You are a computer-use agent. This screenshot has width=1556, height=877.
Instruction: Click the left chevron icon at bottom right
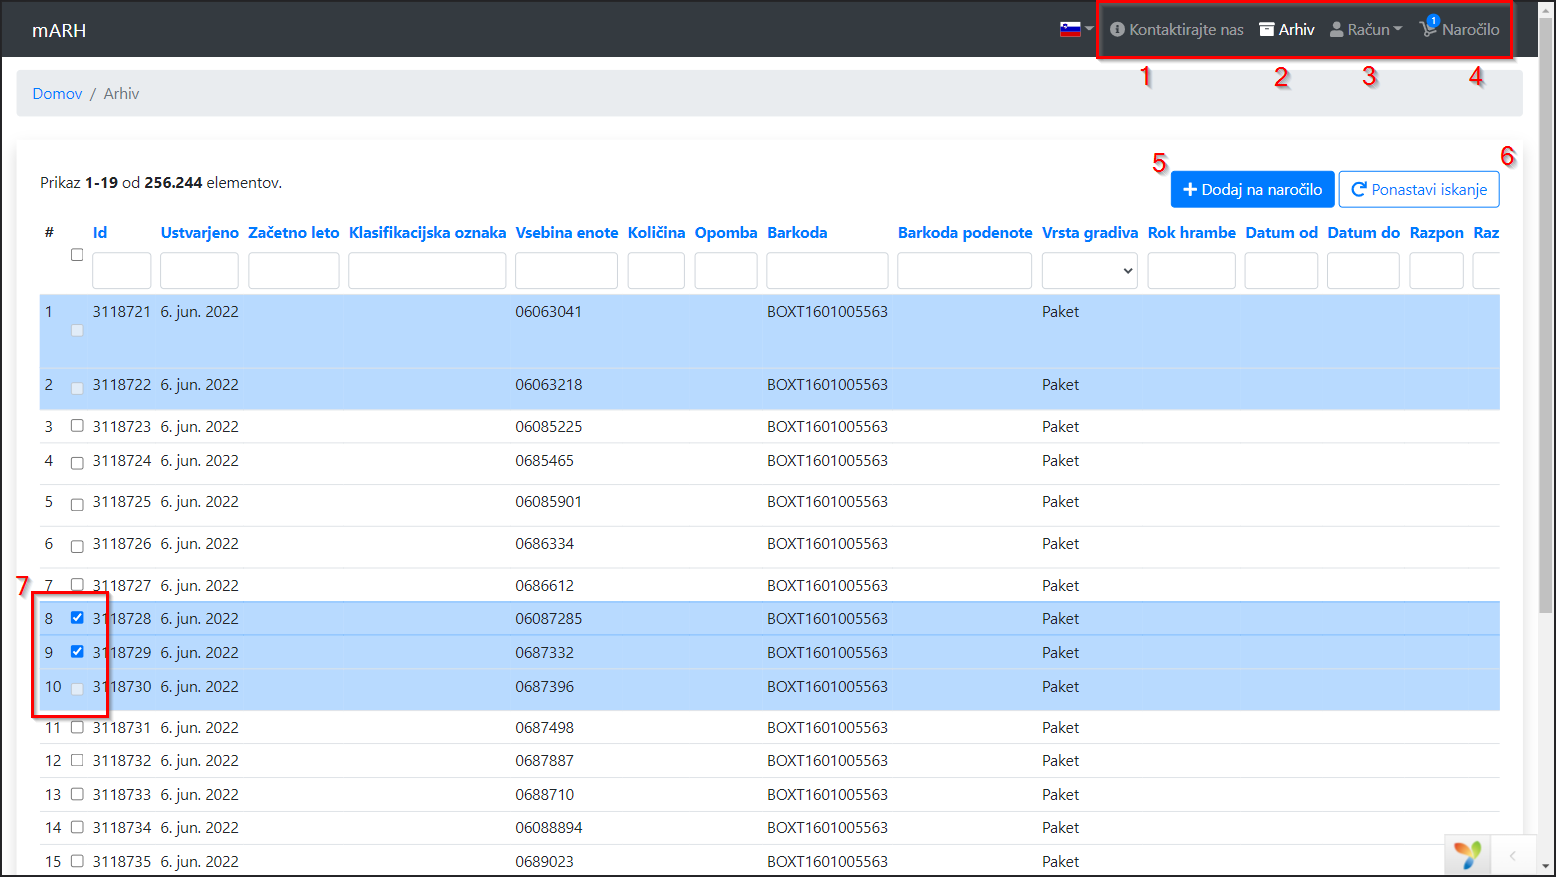coord(1512,855)
